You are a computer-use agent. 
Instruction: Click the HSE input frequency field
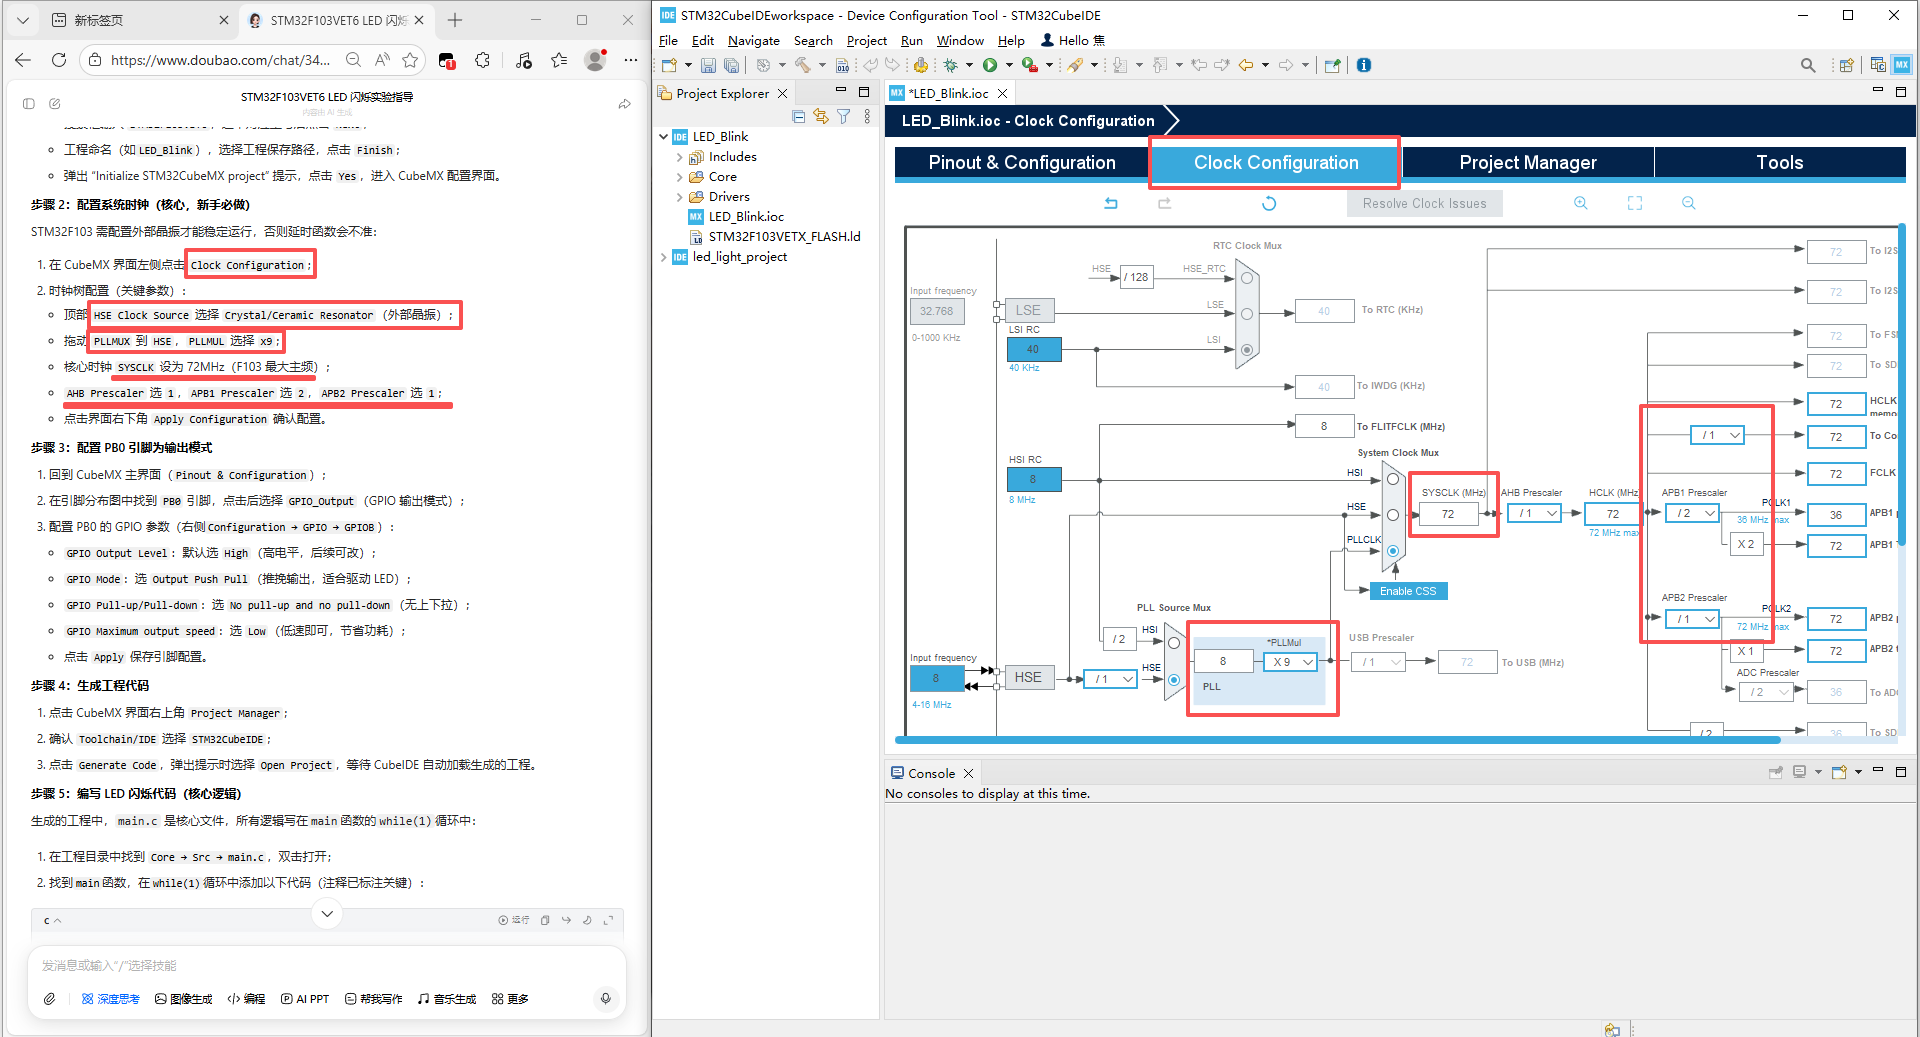pos(936,678)
